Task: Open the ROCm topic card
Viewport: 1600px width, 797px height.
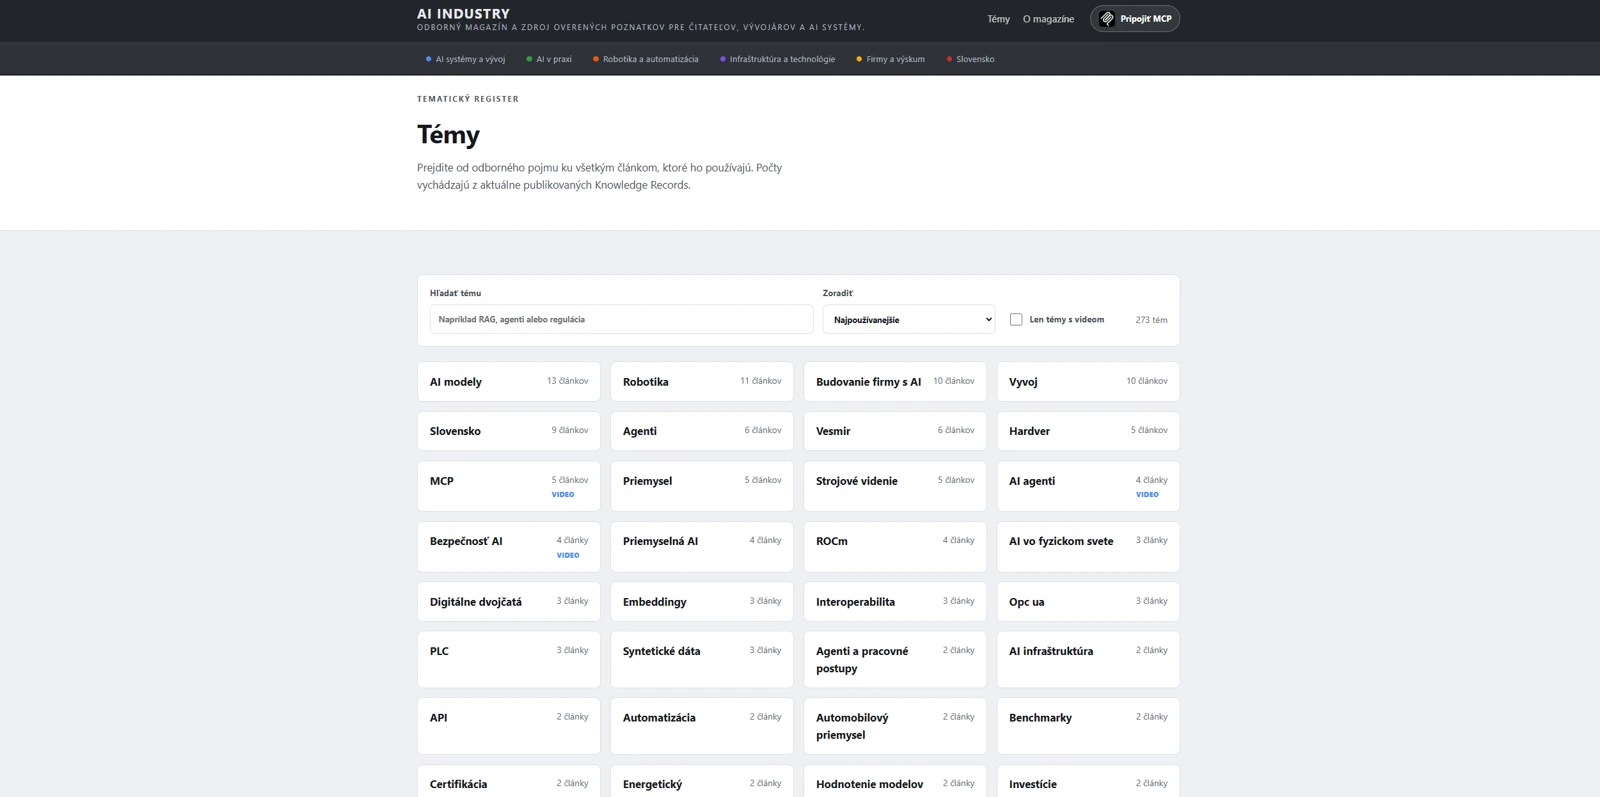Action: point(895,547)
